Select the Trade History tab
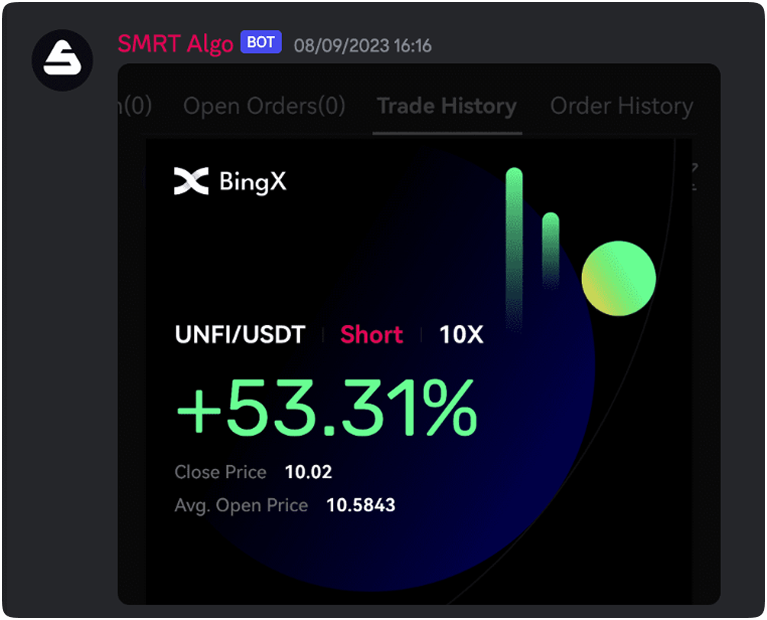The height and width of the screenshot is (620, 767). (x=447, y=106)
